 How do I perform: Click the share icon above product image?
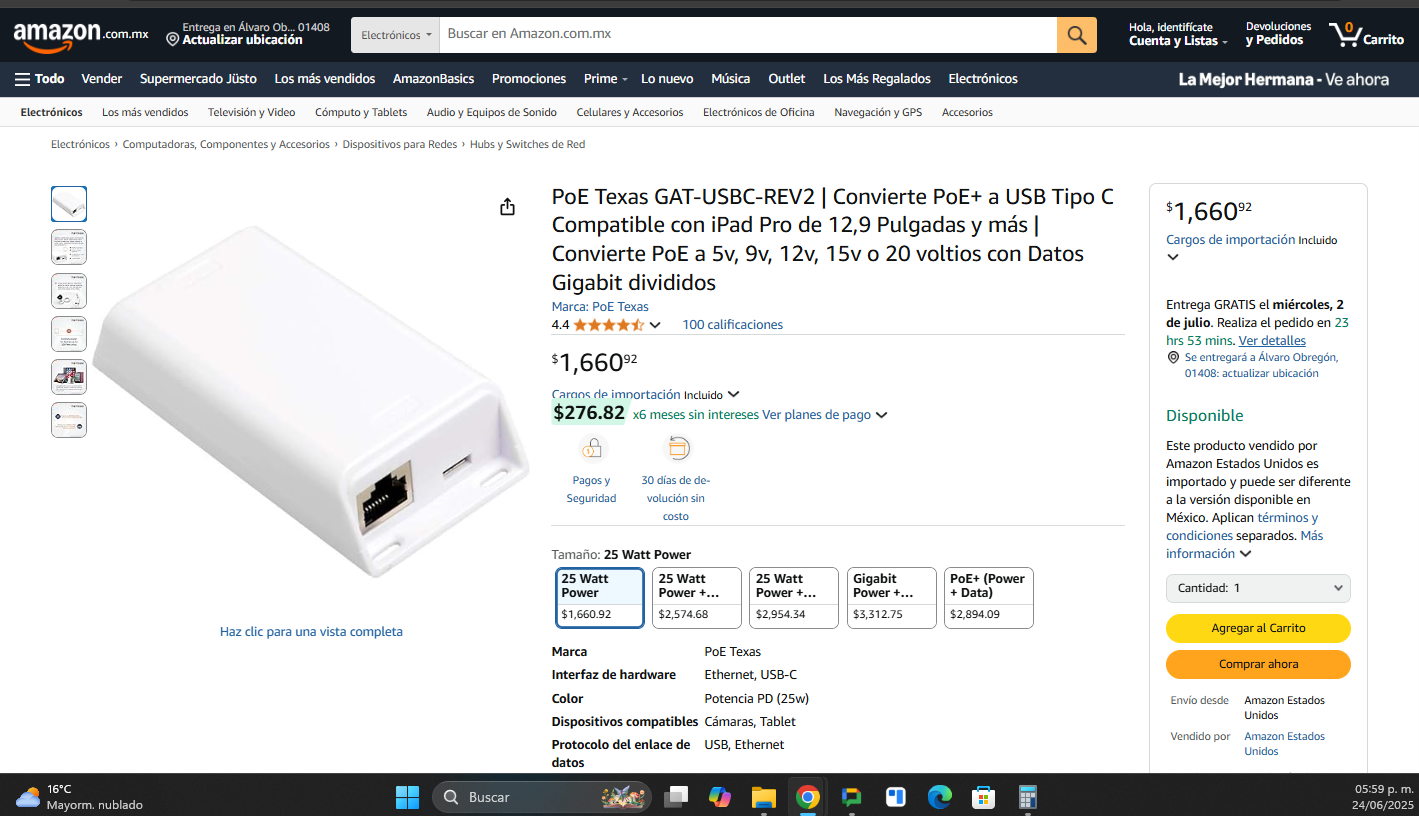coord(508,207)
